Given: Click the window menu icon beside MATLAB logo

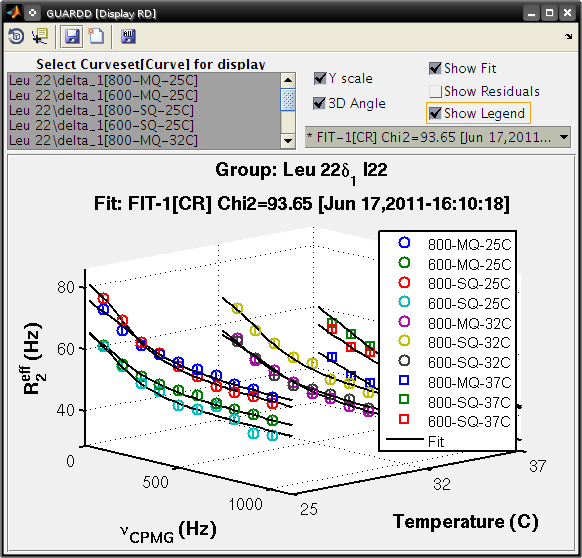Looking at the screenshot, I should [x=33, y=13].
